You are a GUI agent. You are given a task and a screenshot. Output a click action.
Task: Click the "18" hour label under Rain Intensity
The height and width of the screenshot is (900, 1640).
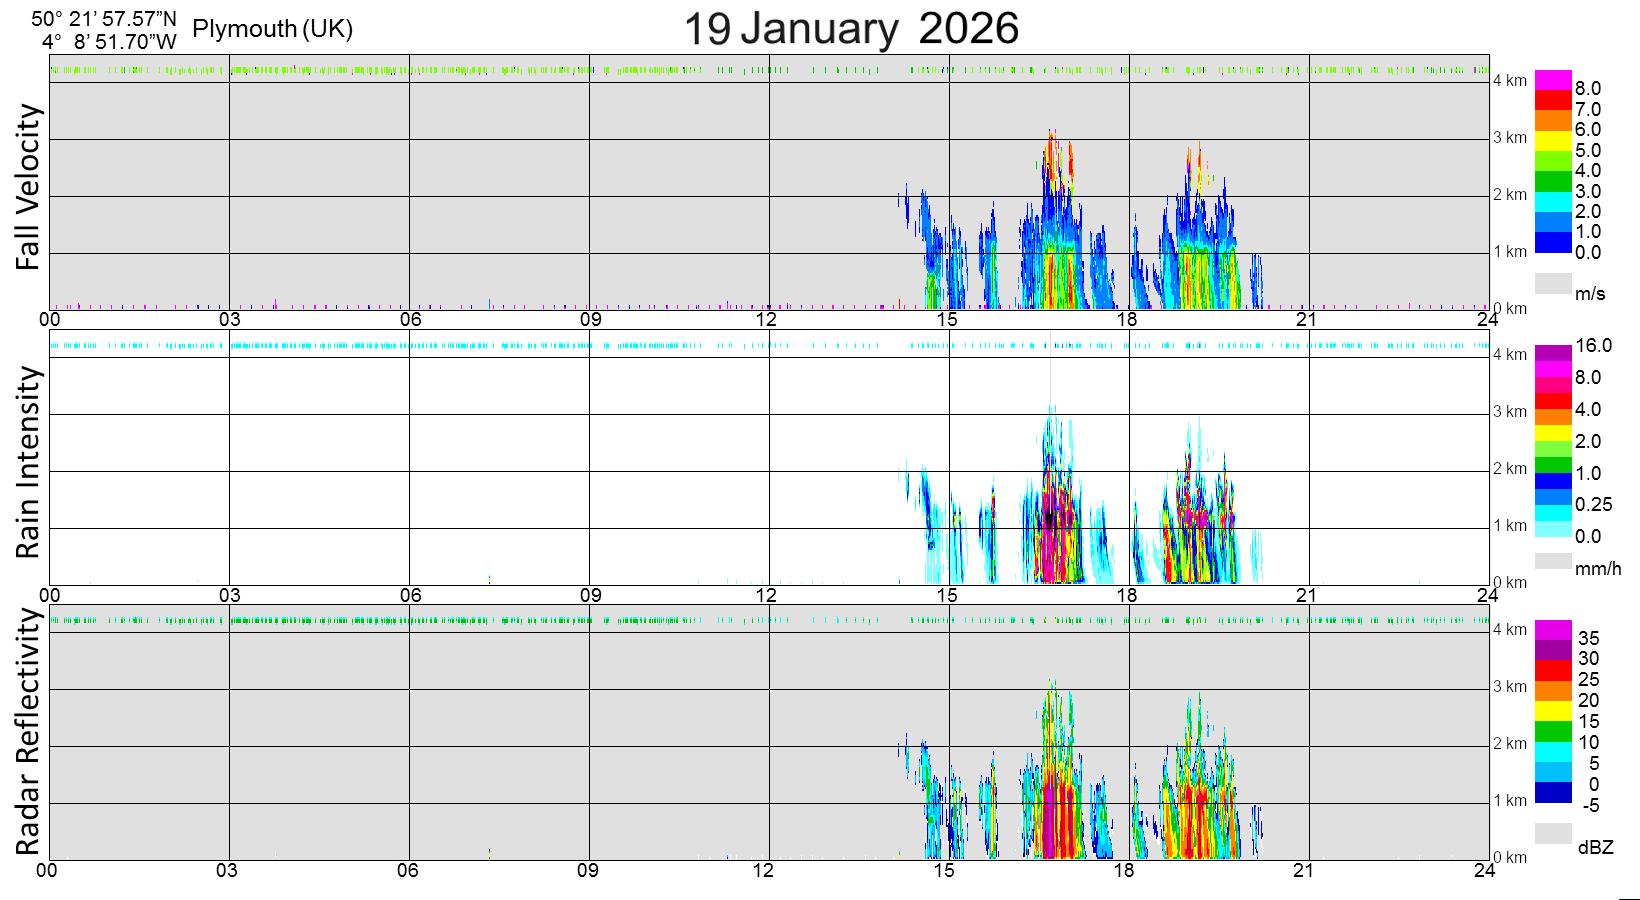click(1127, 595)
